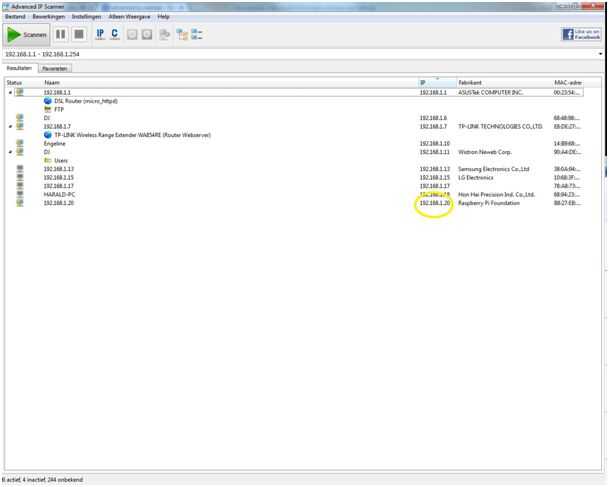Start scanning with the green Scannen button

pyautogui.click(x=26, y=35)
